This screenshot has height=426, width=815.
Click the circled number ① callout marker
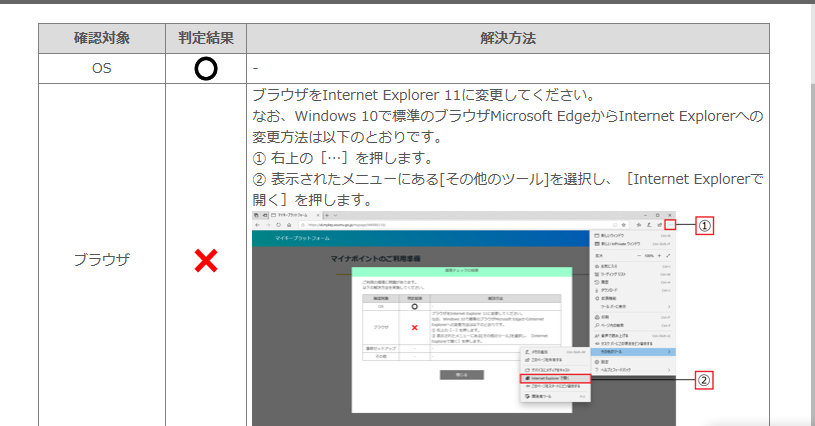[704, 226]
